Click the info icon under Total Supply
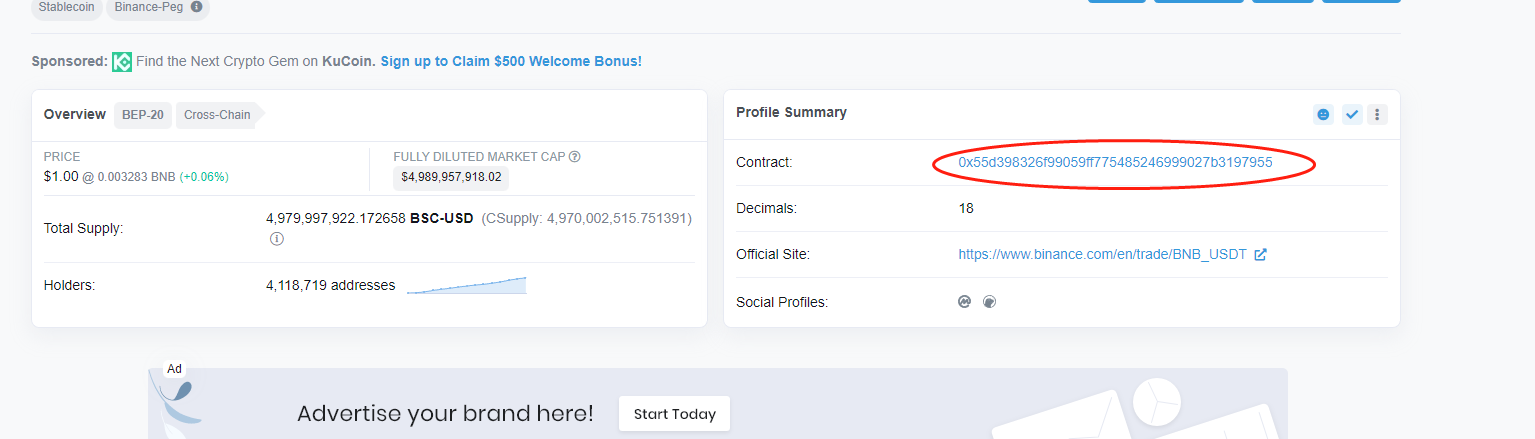 point(277,239)
